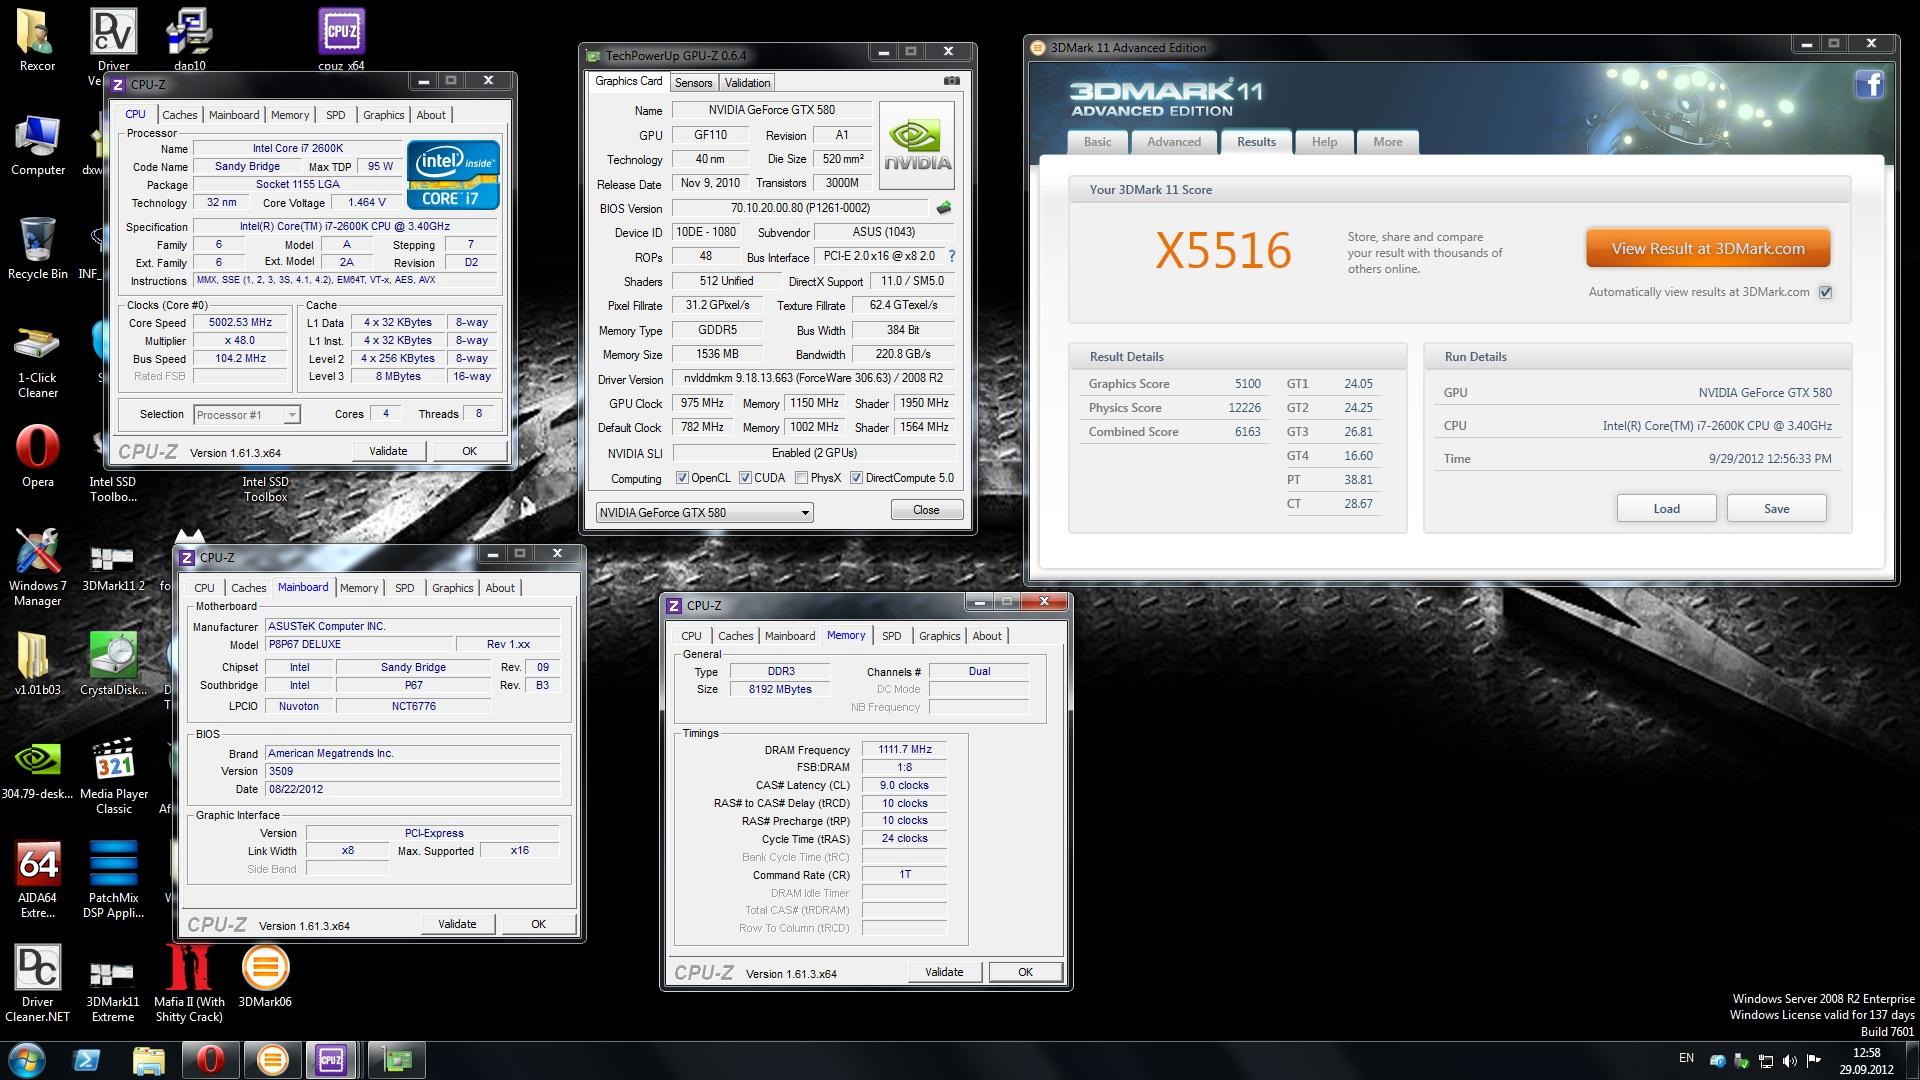Open SPD tab in the Memory CPU-Z window
The height and width of the screenshot is (1080, 1920).
(891, 636)
